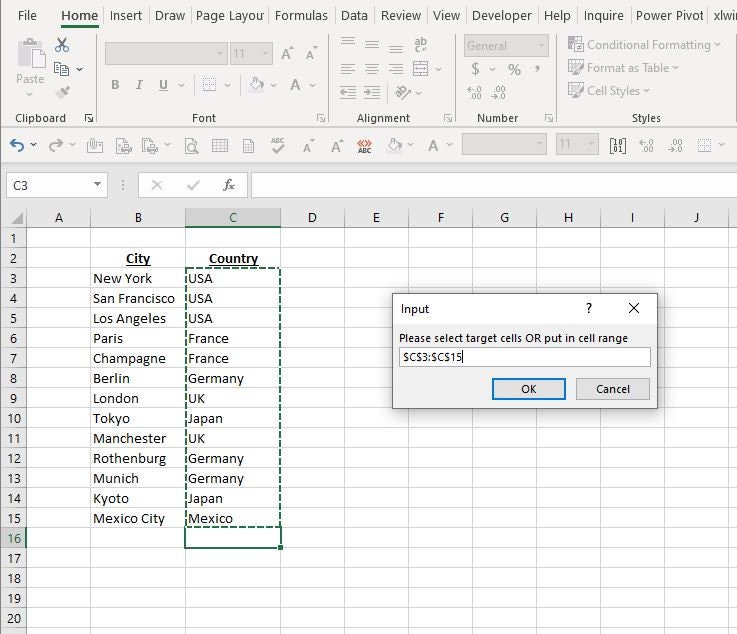Select the cell containing Mexico City

click(x=138, y=518)
